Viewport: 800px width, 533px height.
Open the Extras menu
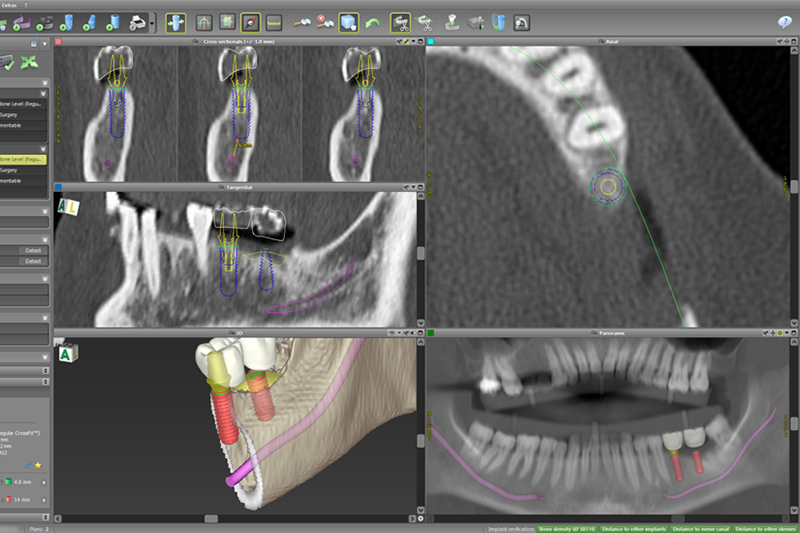point(9,5)
